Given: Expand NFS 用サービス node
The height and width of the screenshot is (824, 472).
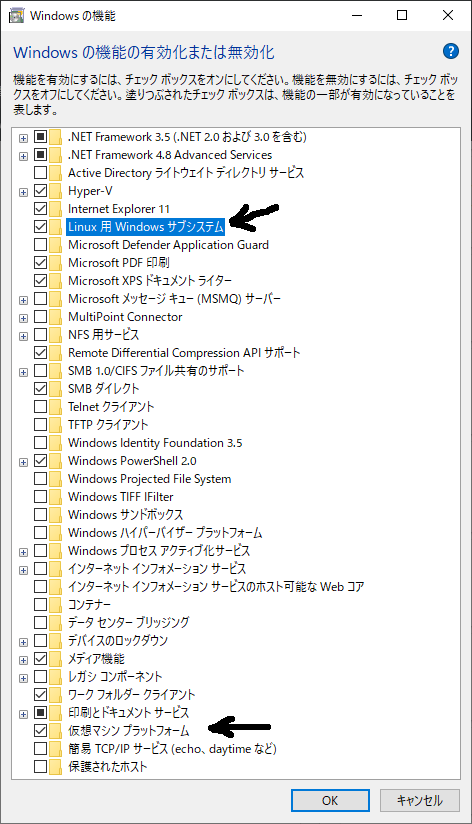Looking at the screenshot, I should pyautogui.click(x=23, y=335).
